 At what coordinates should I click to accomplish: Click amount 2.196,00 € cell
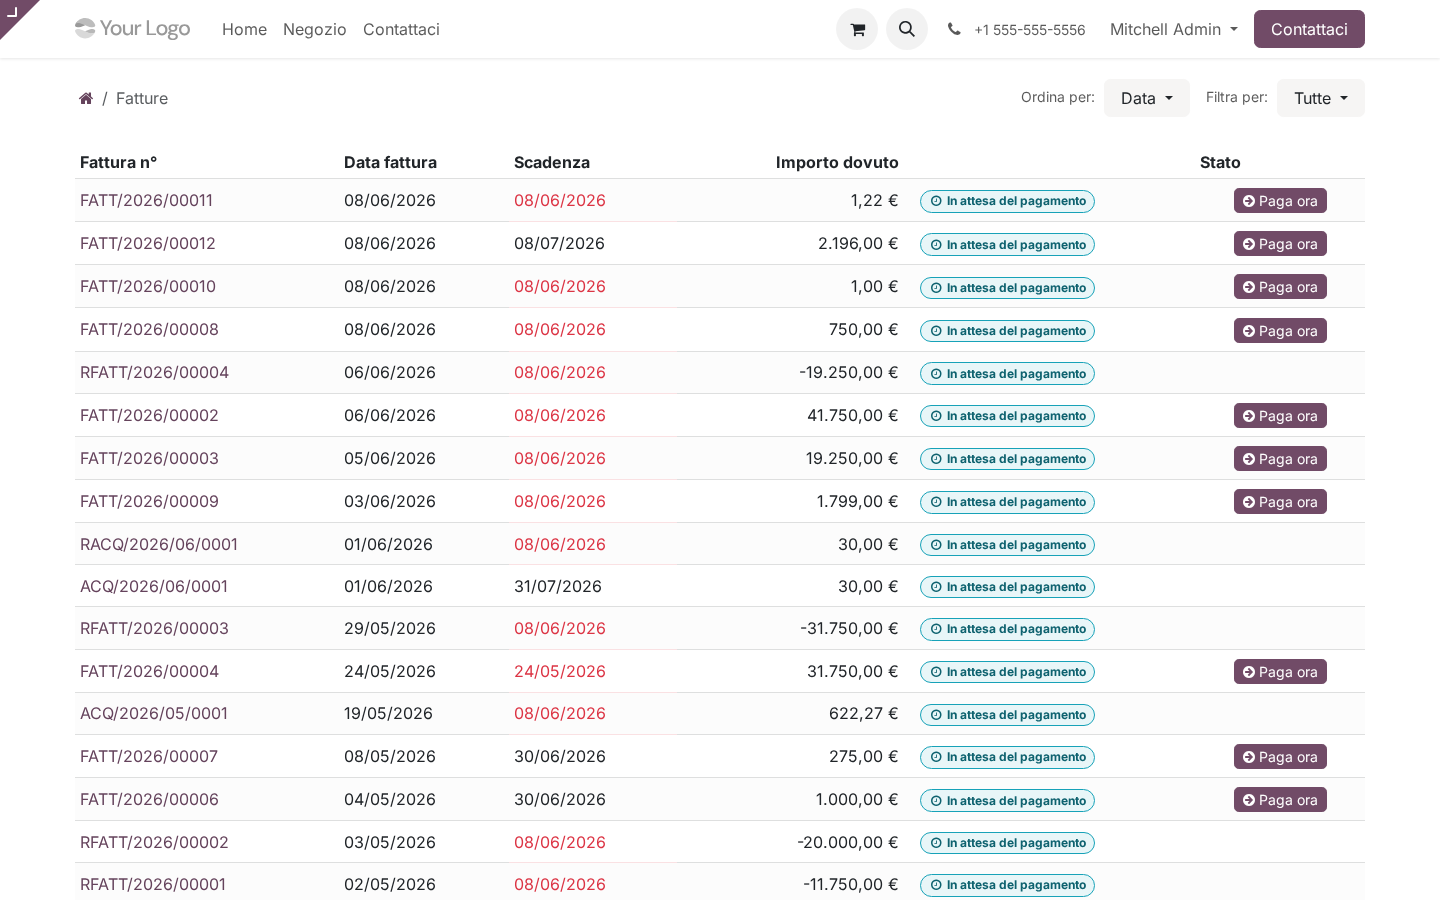[x=858, y=243]
